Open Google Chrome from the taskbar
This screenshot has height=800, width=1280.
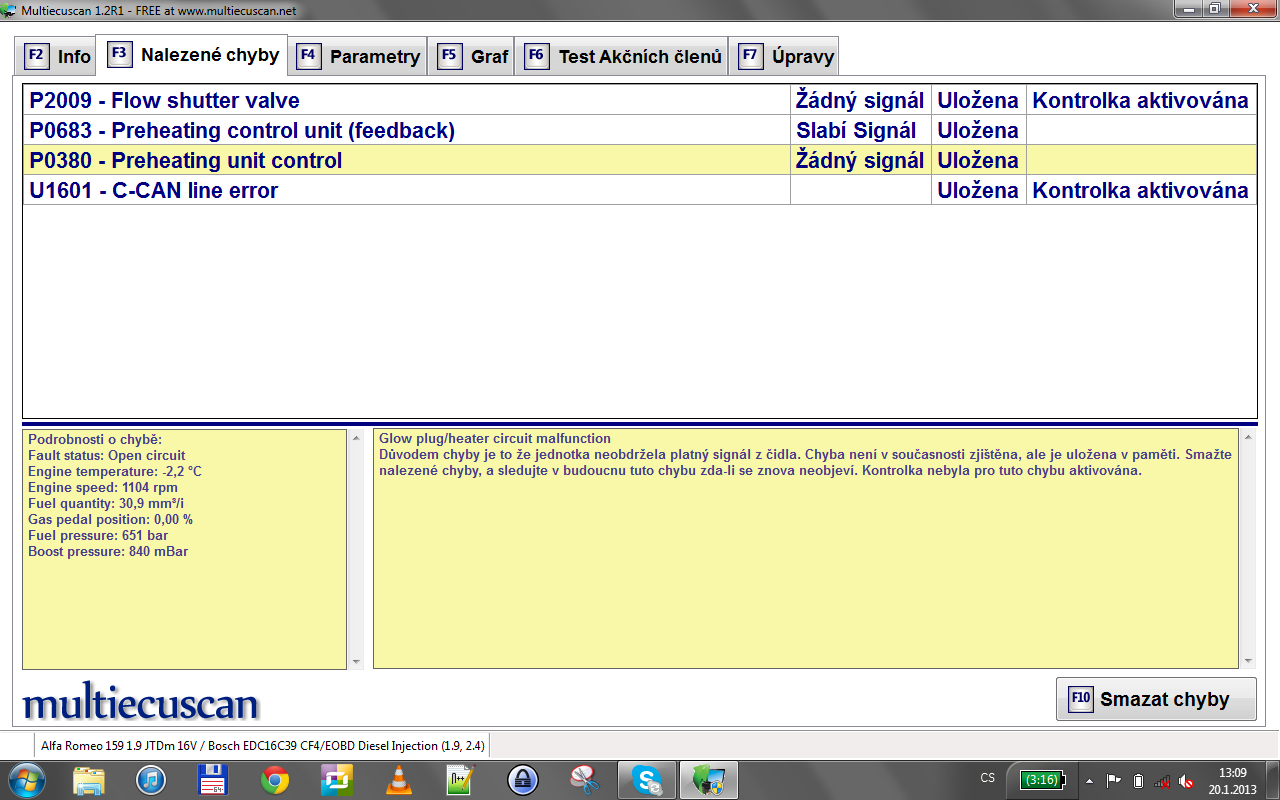pyautogui.click(x=275, y=779)
